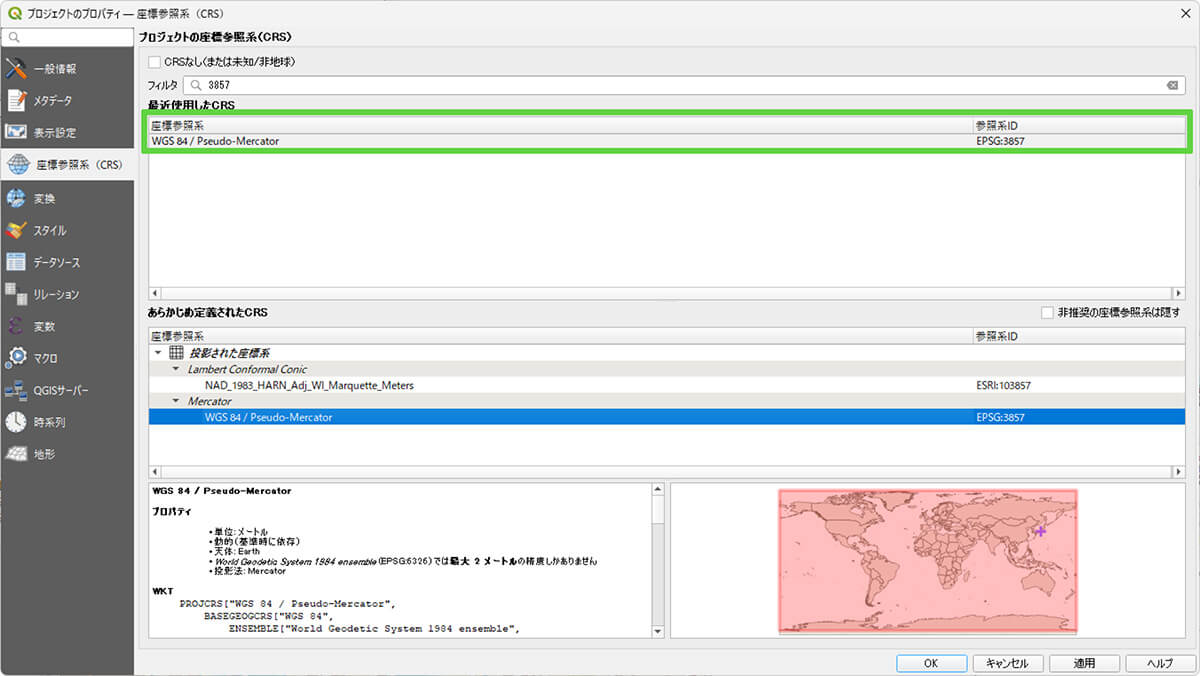This screenshot has height=676, width=1200.
Task: Open the リレーション page
Action: pyautogui.click(x=66, y=294)
